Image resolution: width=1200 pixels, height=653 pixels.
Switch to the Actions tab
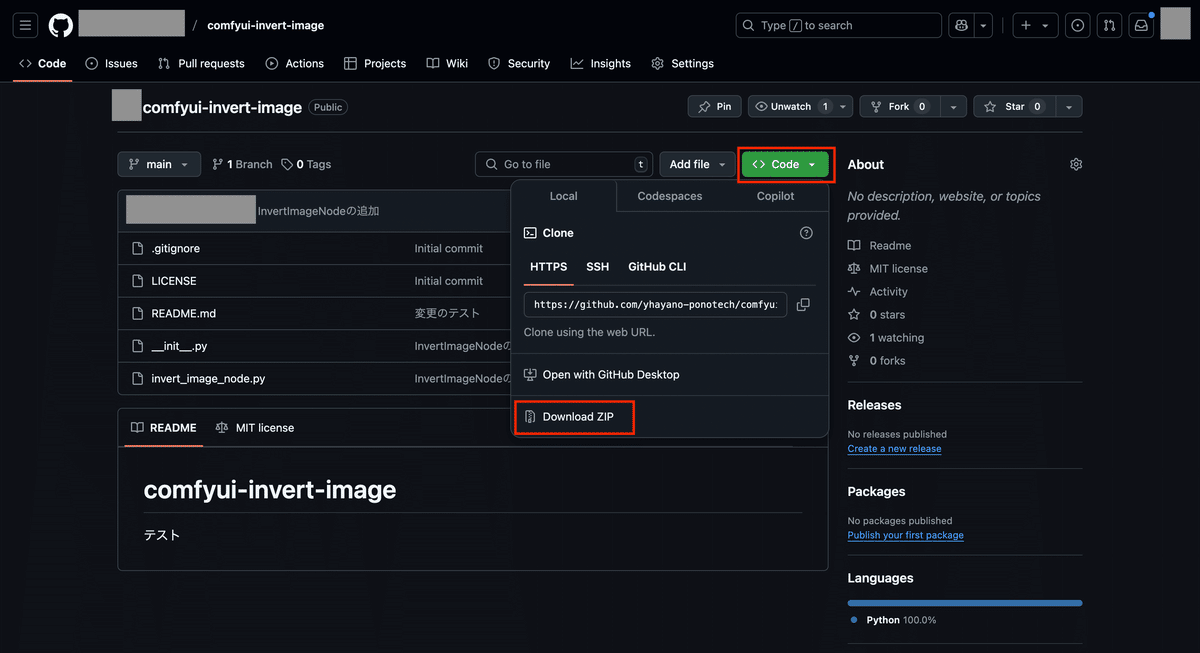[x=294, y=63]
